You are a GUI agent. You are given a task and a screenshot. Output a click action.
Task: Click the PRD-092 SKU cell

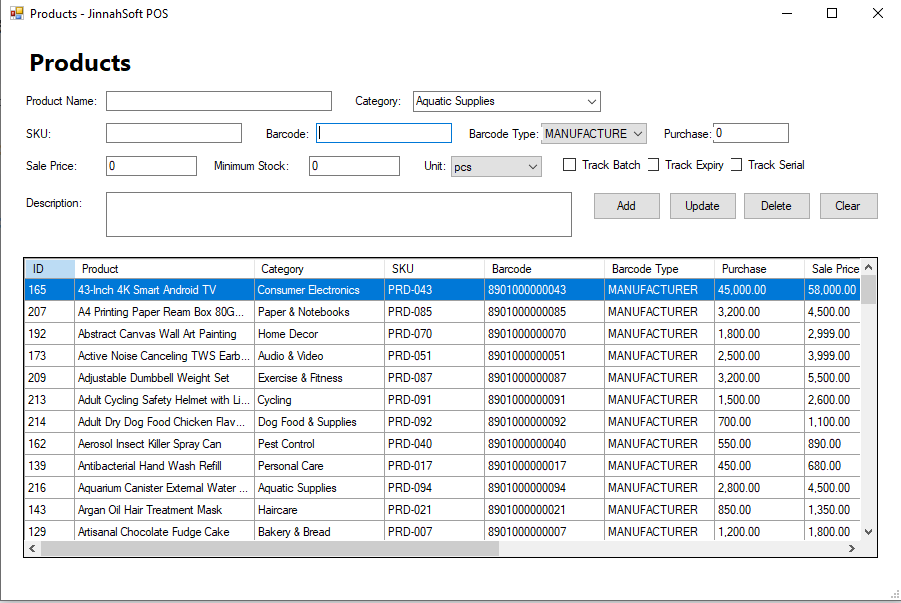click(434, 422)
